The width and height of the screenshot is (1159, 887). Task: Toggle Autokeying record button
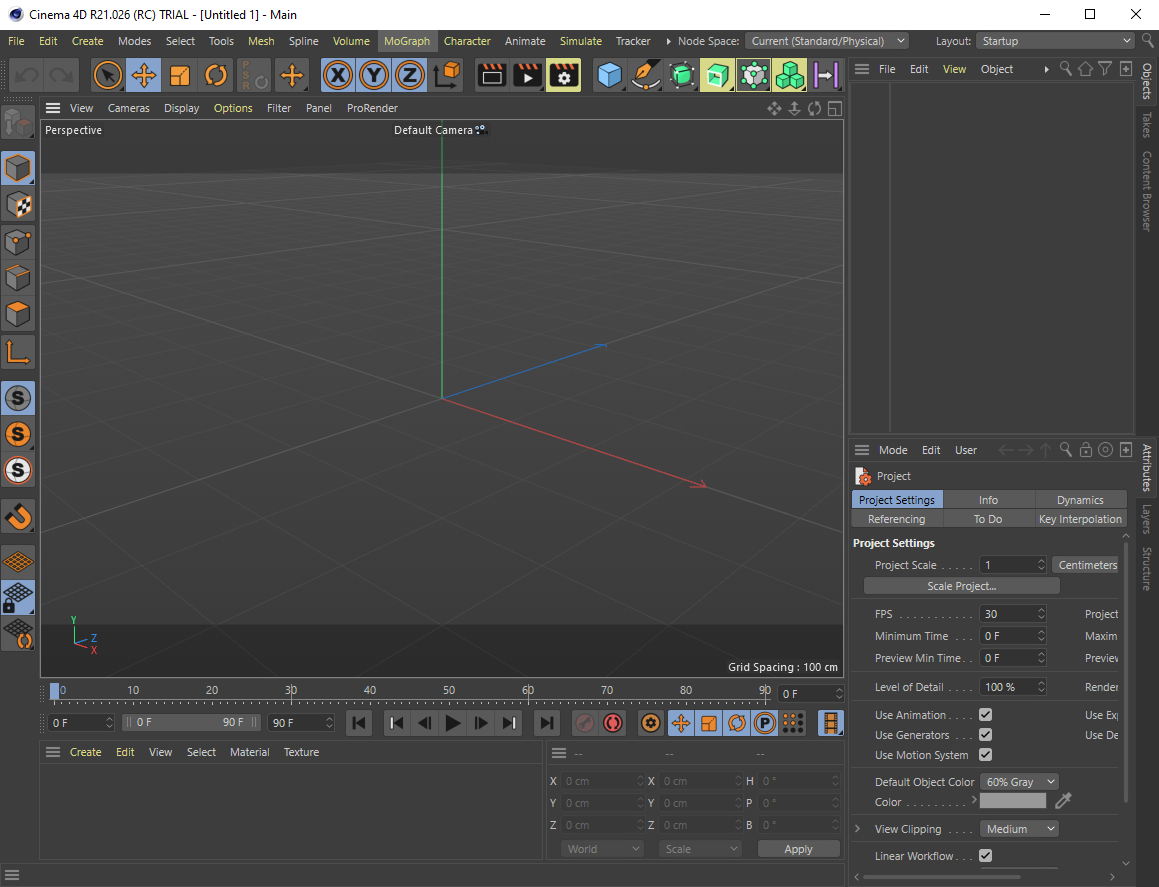tap(613, 723)
